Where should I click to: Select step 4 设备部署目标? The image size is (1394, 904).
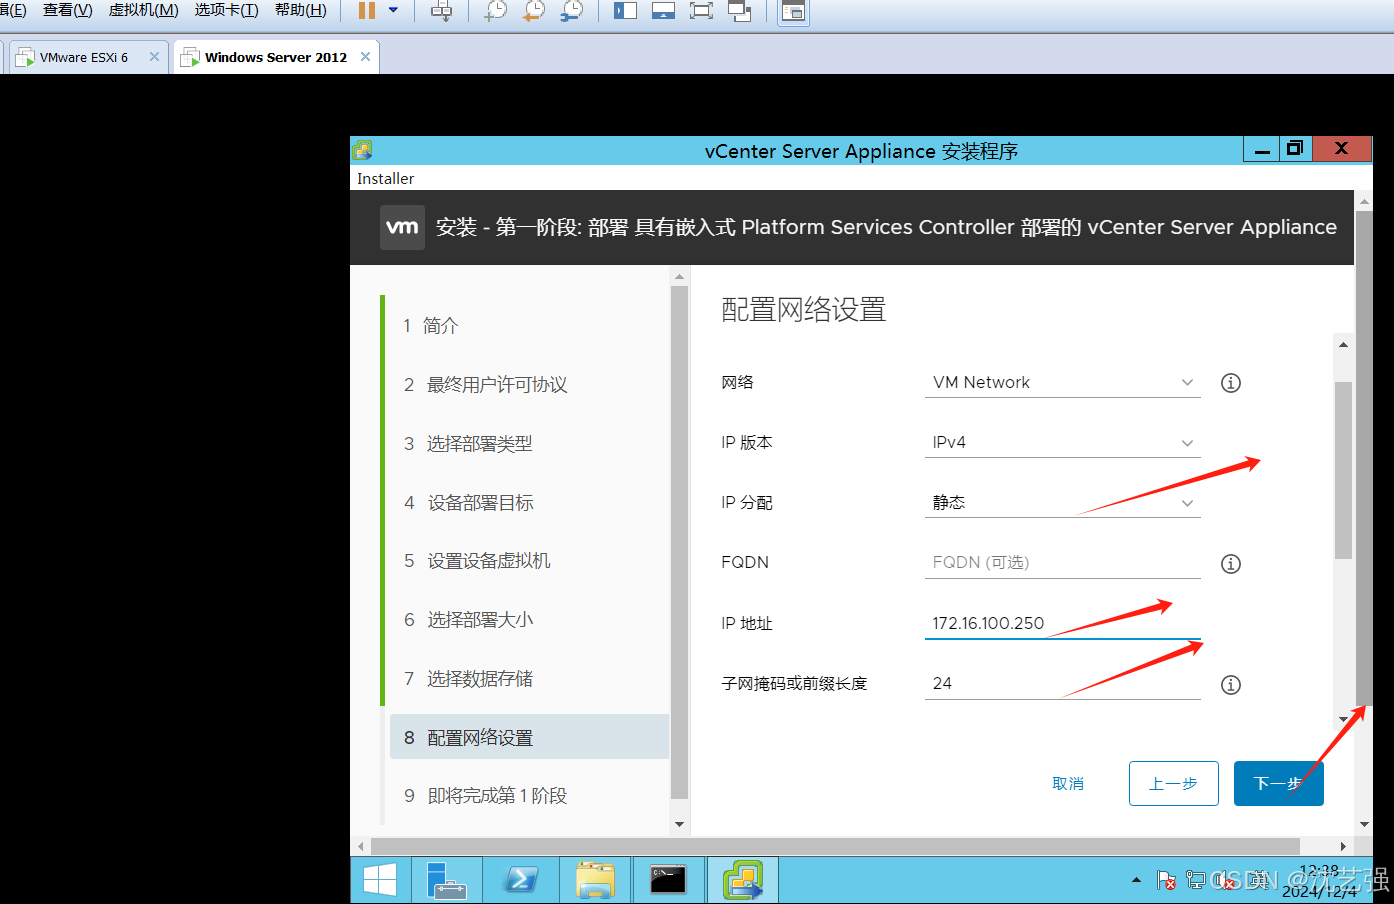(x=529, y=502)
